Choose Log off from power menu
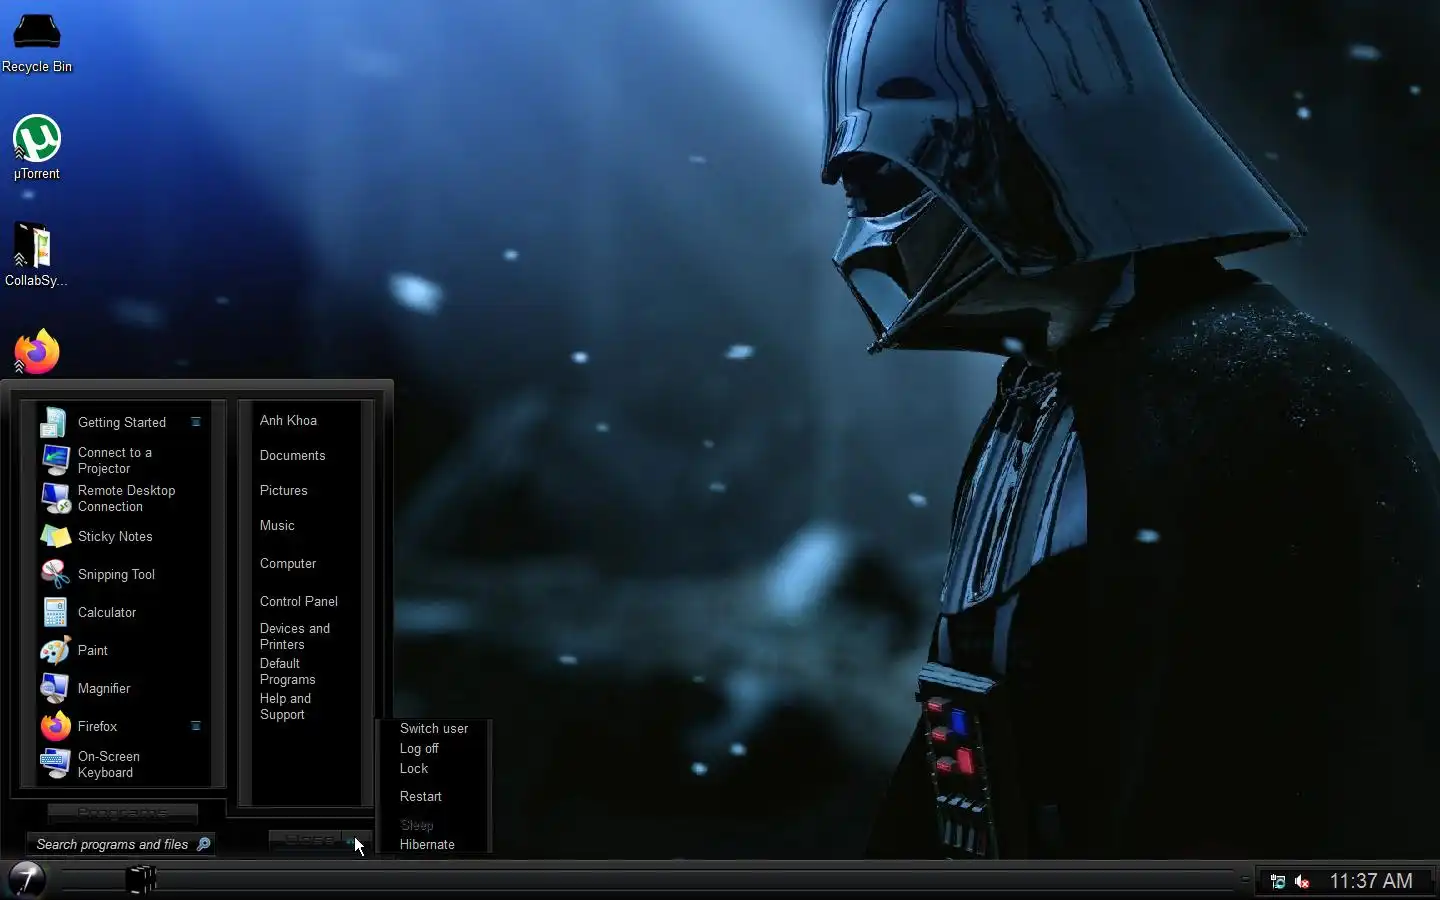 click(419, 748)
